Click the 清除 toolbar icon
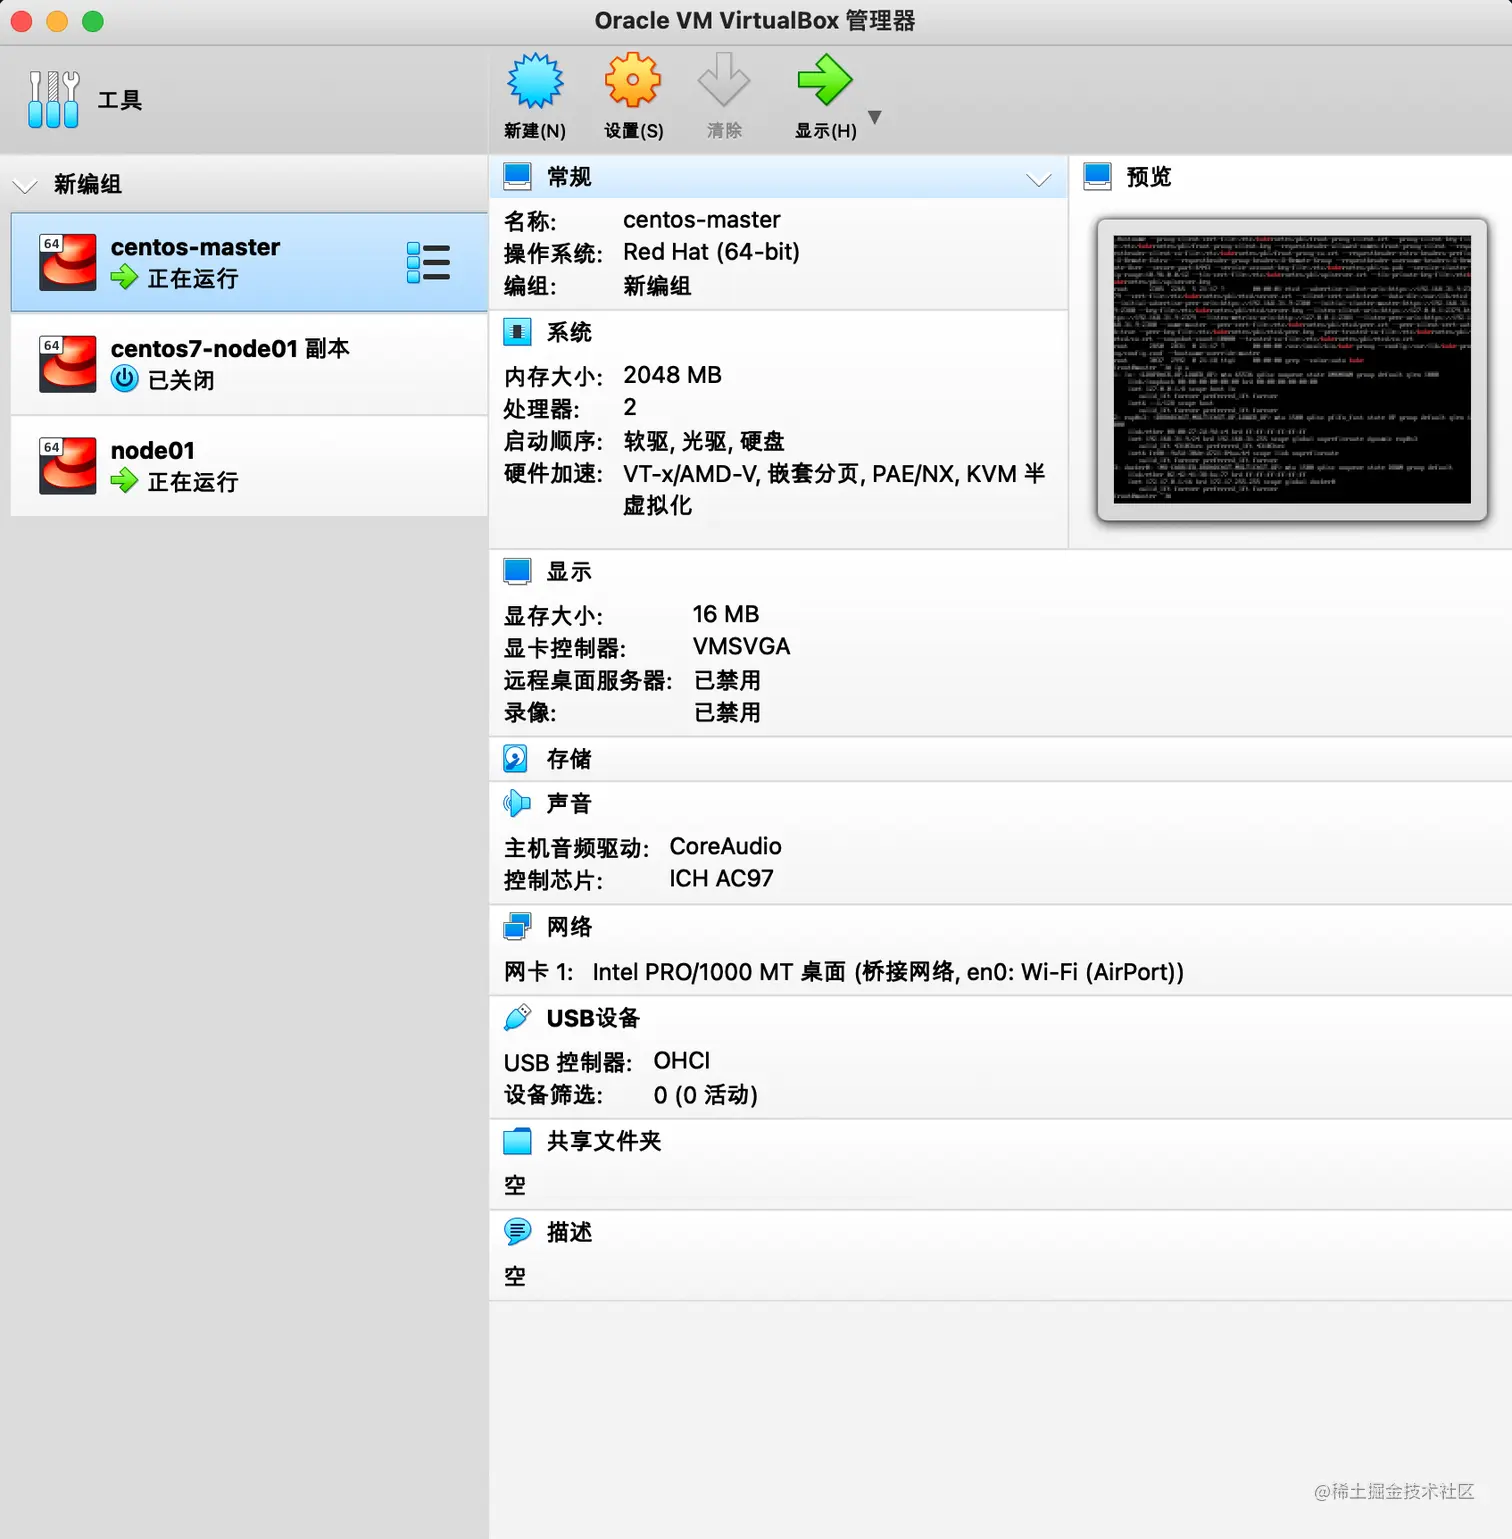1512x1539 pixels. 724,79
